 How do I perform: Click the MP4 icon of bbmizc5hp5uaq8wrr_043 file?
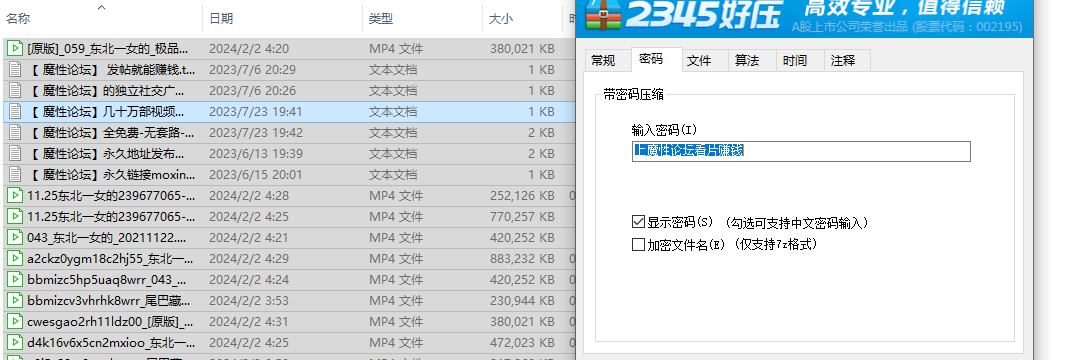pyautogui.click(x=14, y=279)
